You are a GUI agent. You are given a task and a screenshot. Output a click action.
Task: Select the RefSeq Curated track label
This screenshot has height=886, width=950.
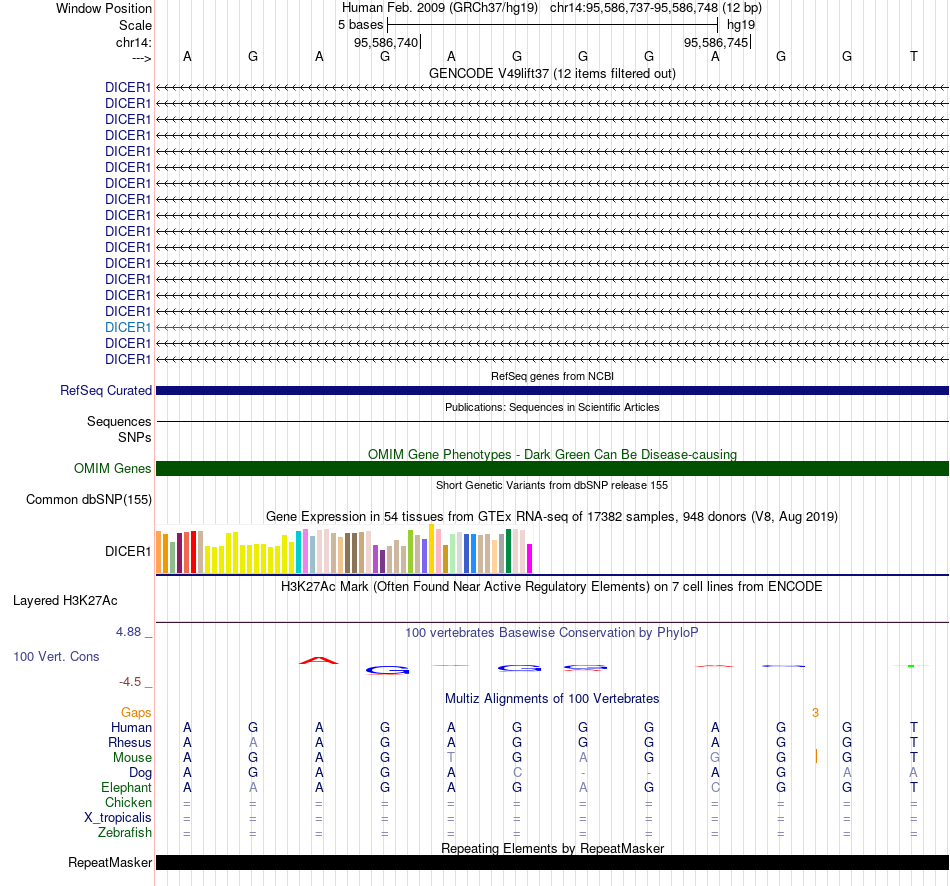click(x=106, y=390)
